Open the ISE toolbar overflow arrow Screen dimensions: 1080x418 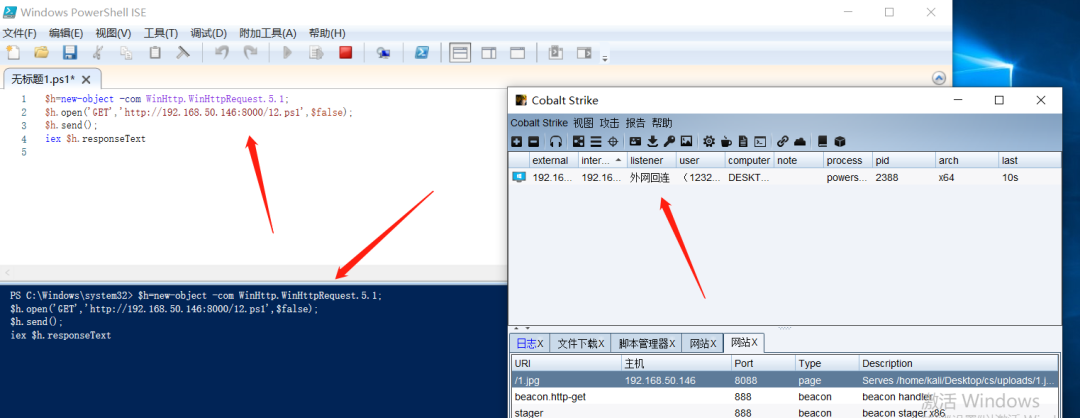click(x=605, y=57)
